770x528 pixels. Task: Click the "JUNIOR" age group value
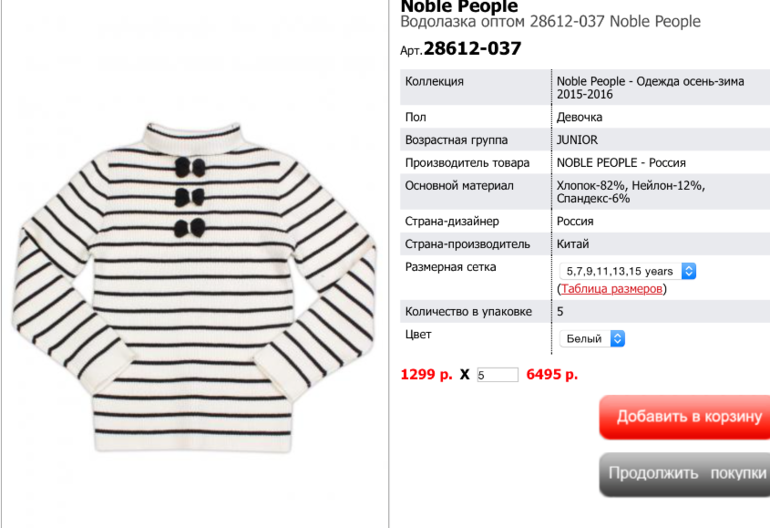577,140
